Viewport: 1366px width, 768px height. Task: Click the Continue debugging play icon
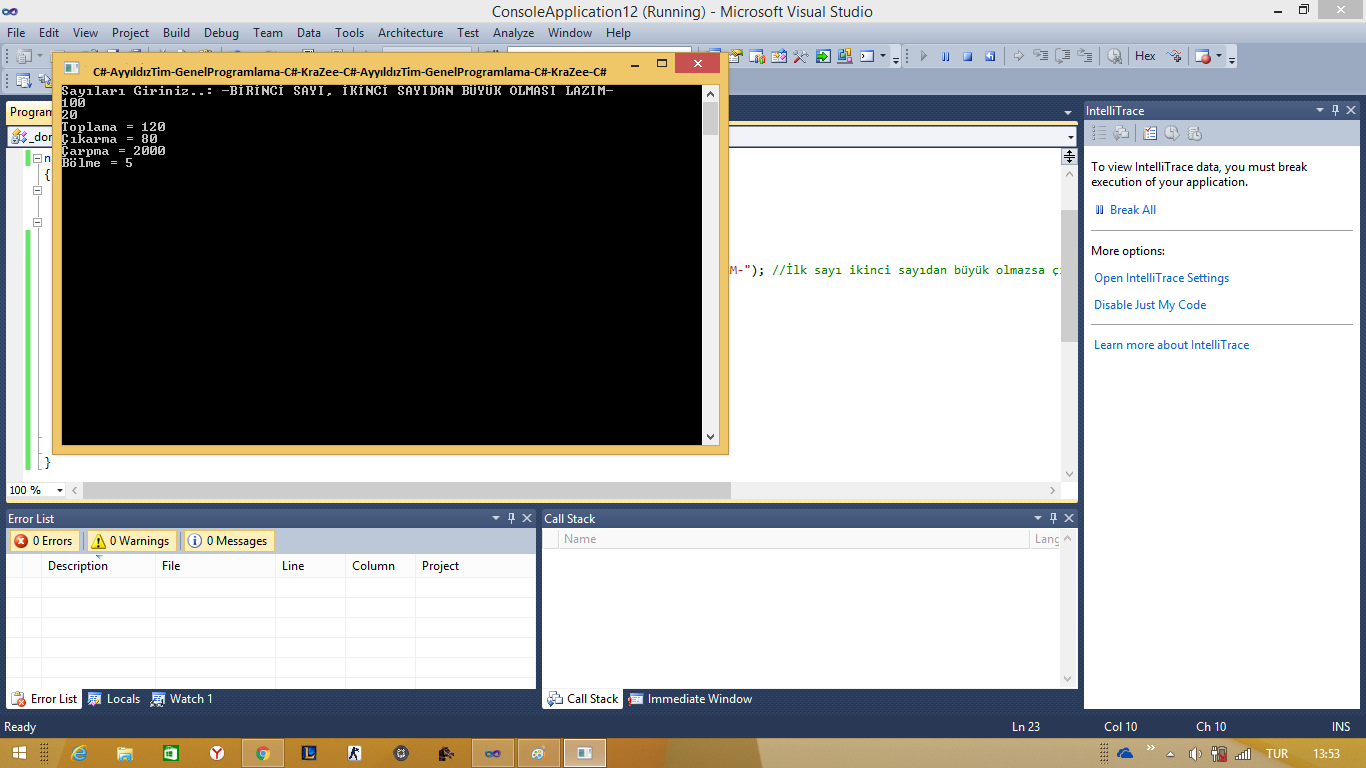(x=924, y=56)
